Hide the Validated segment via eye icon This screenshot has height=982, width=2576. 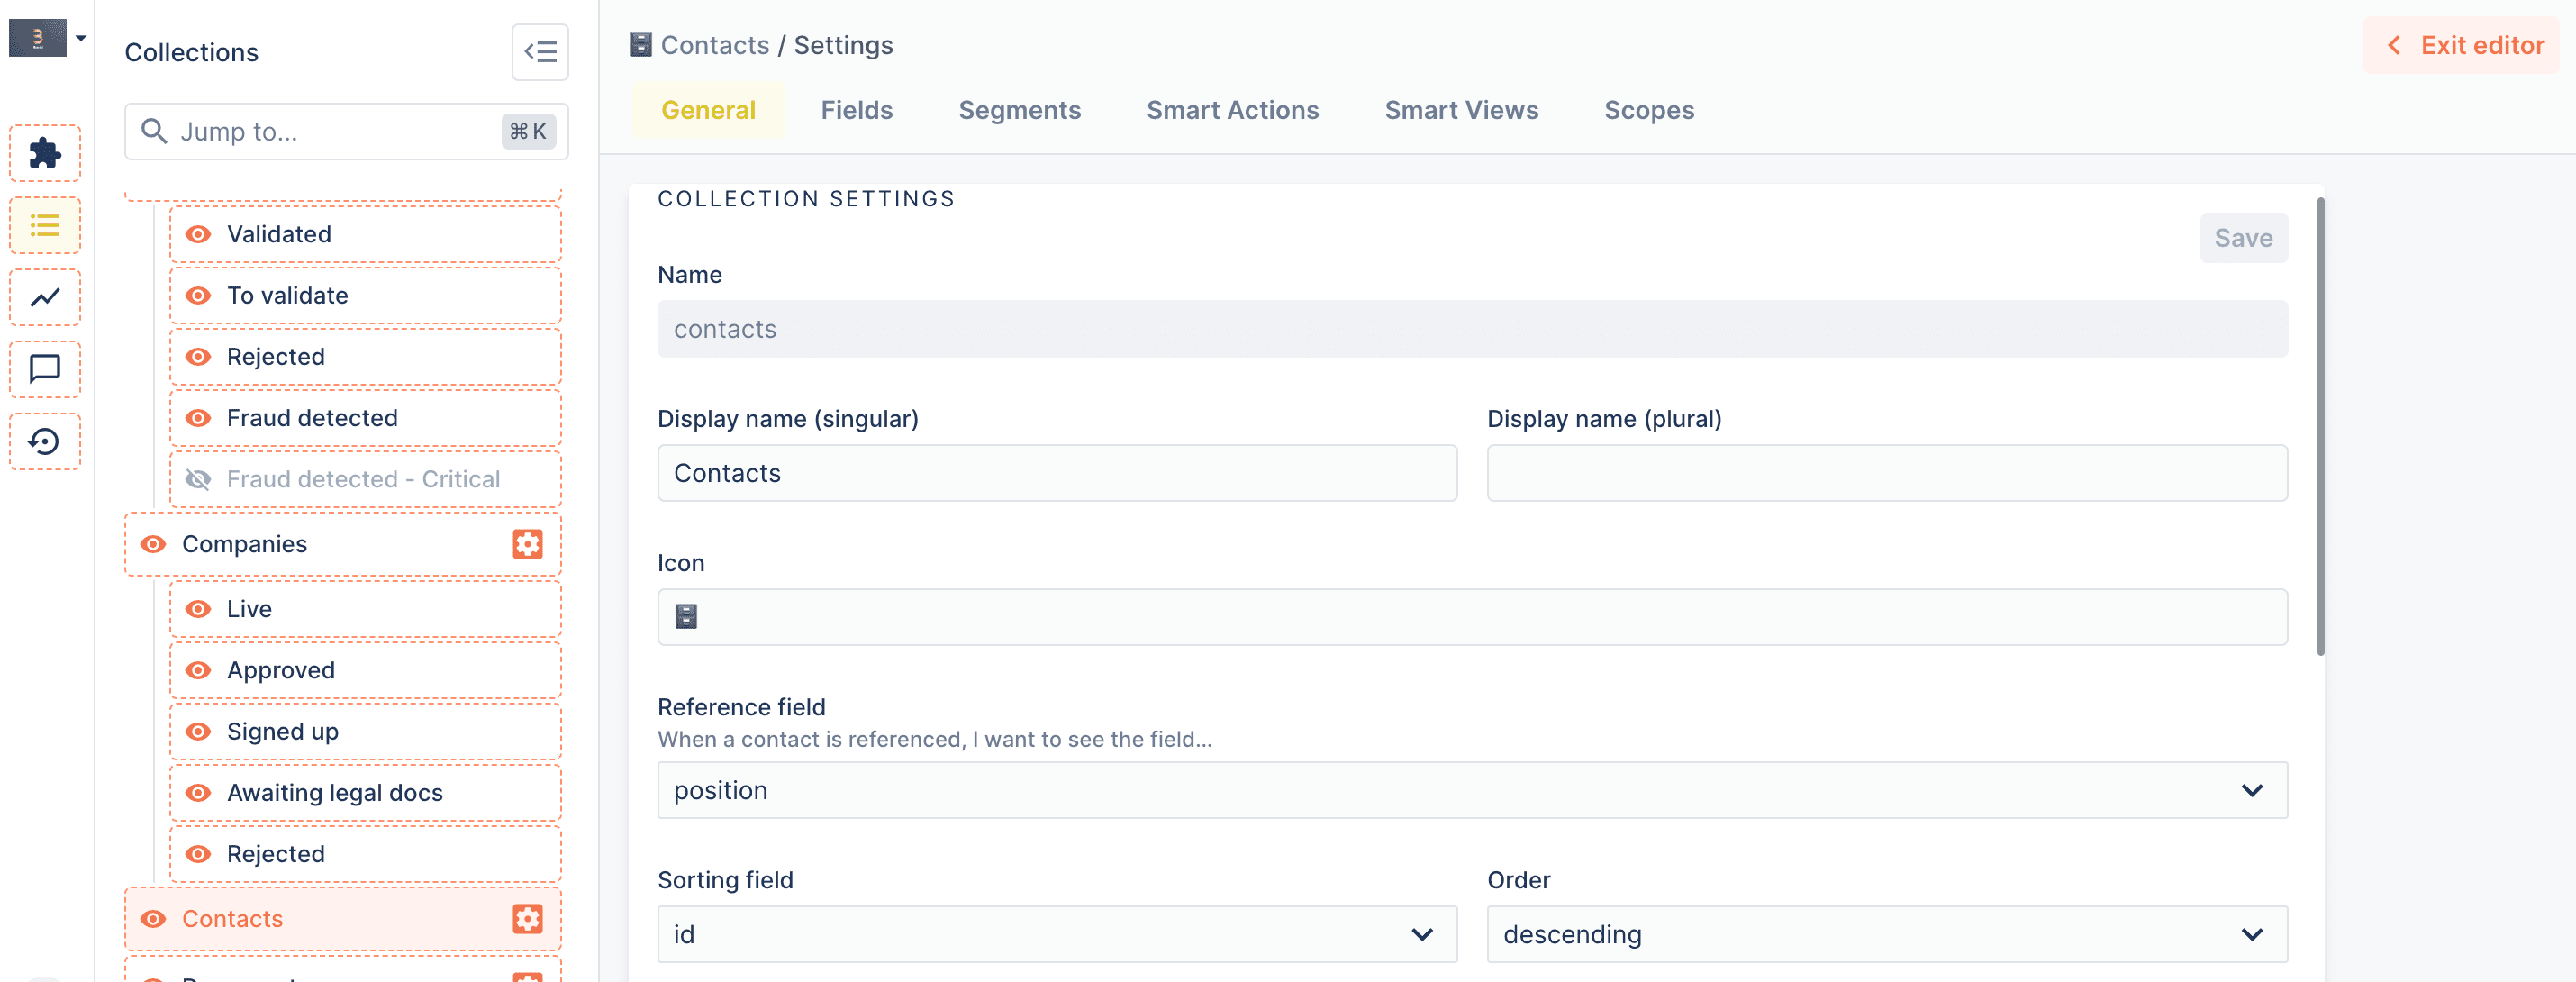point(199,234)
